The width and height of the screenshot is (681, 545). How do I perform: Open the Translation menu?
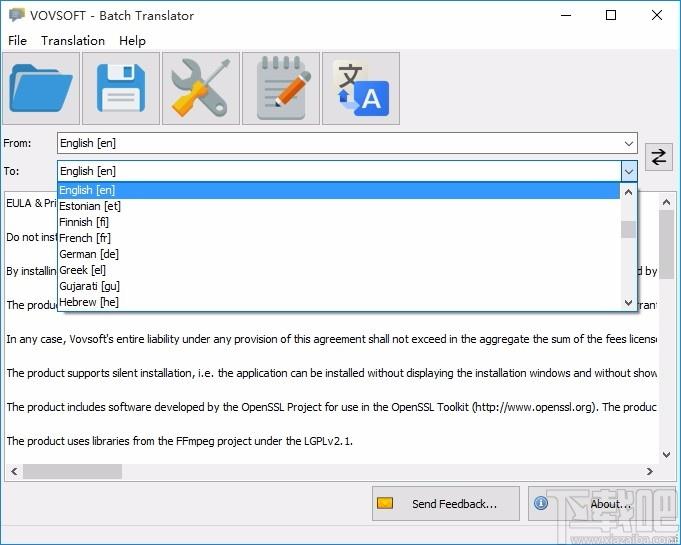(x=73, y=41)
